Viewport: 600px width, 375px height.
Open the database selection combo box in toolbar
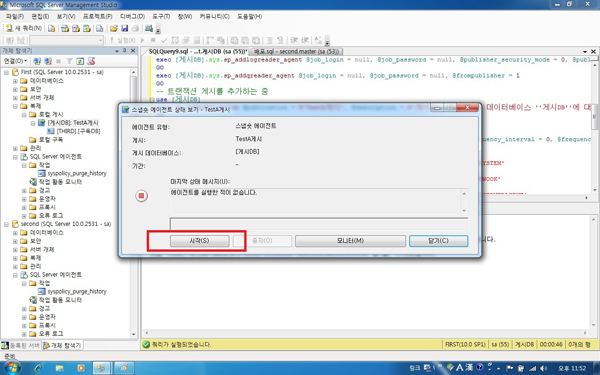(67, 40)
